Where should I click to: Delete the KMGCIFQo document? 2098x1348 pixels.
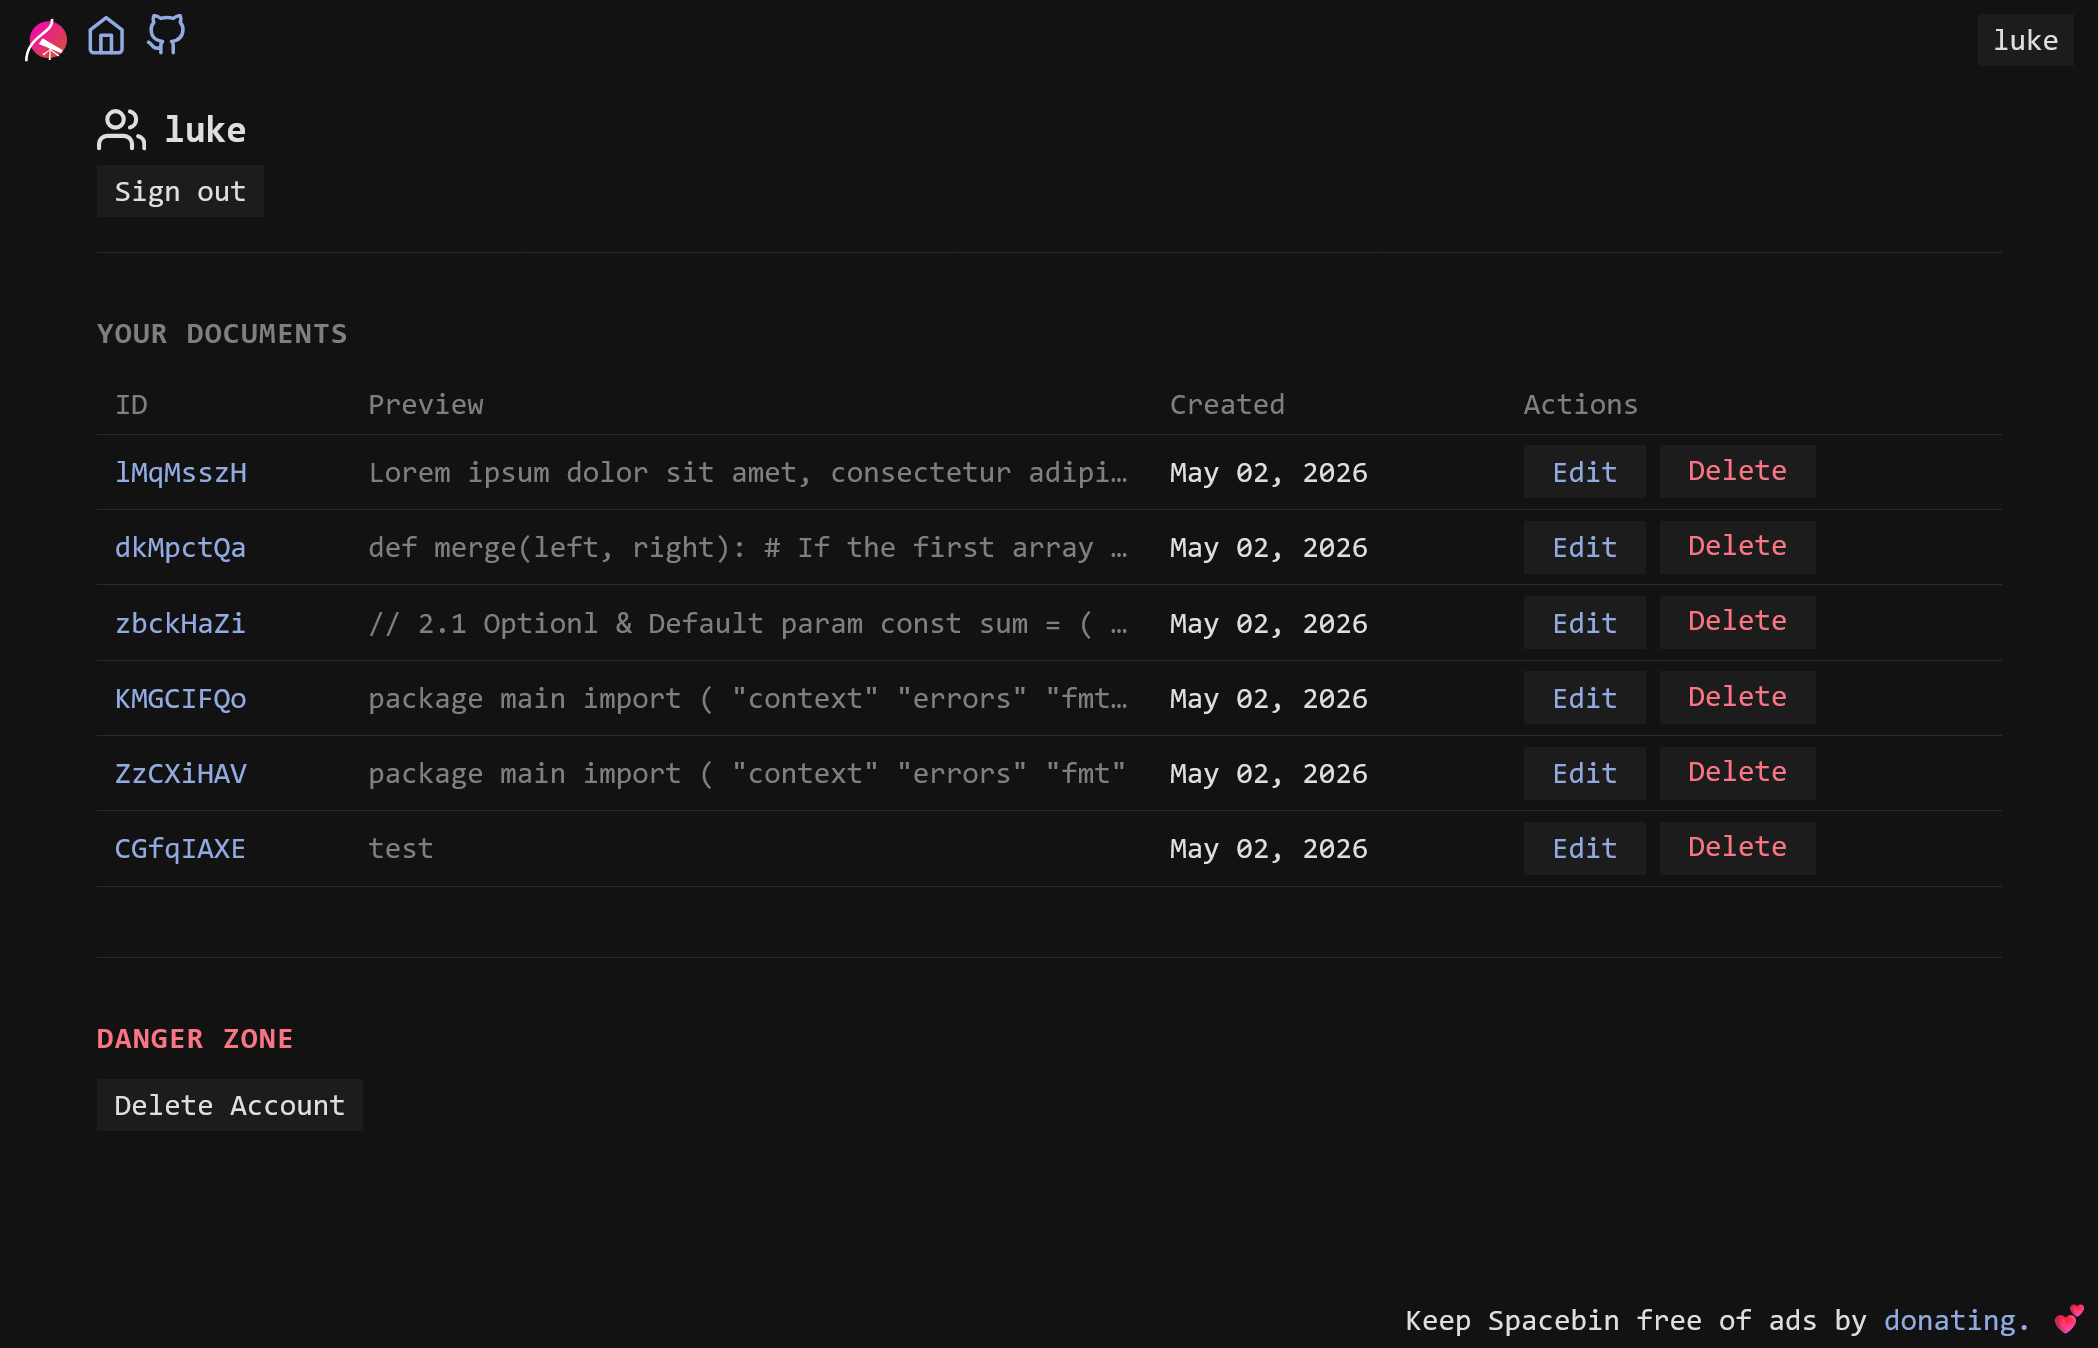pyautogui.click(x=1737, y=697)
